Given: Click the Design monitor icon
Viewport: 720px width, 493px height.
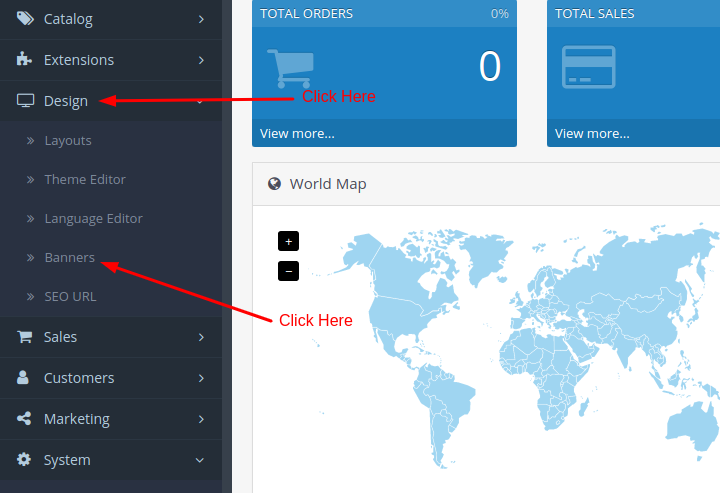Looking at the screenshot, I should click(25, 101).
